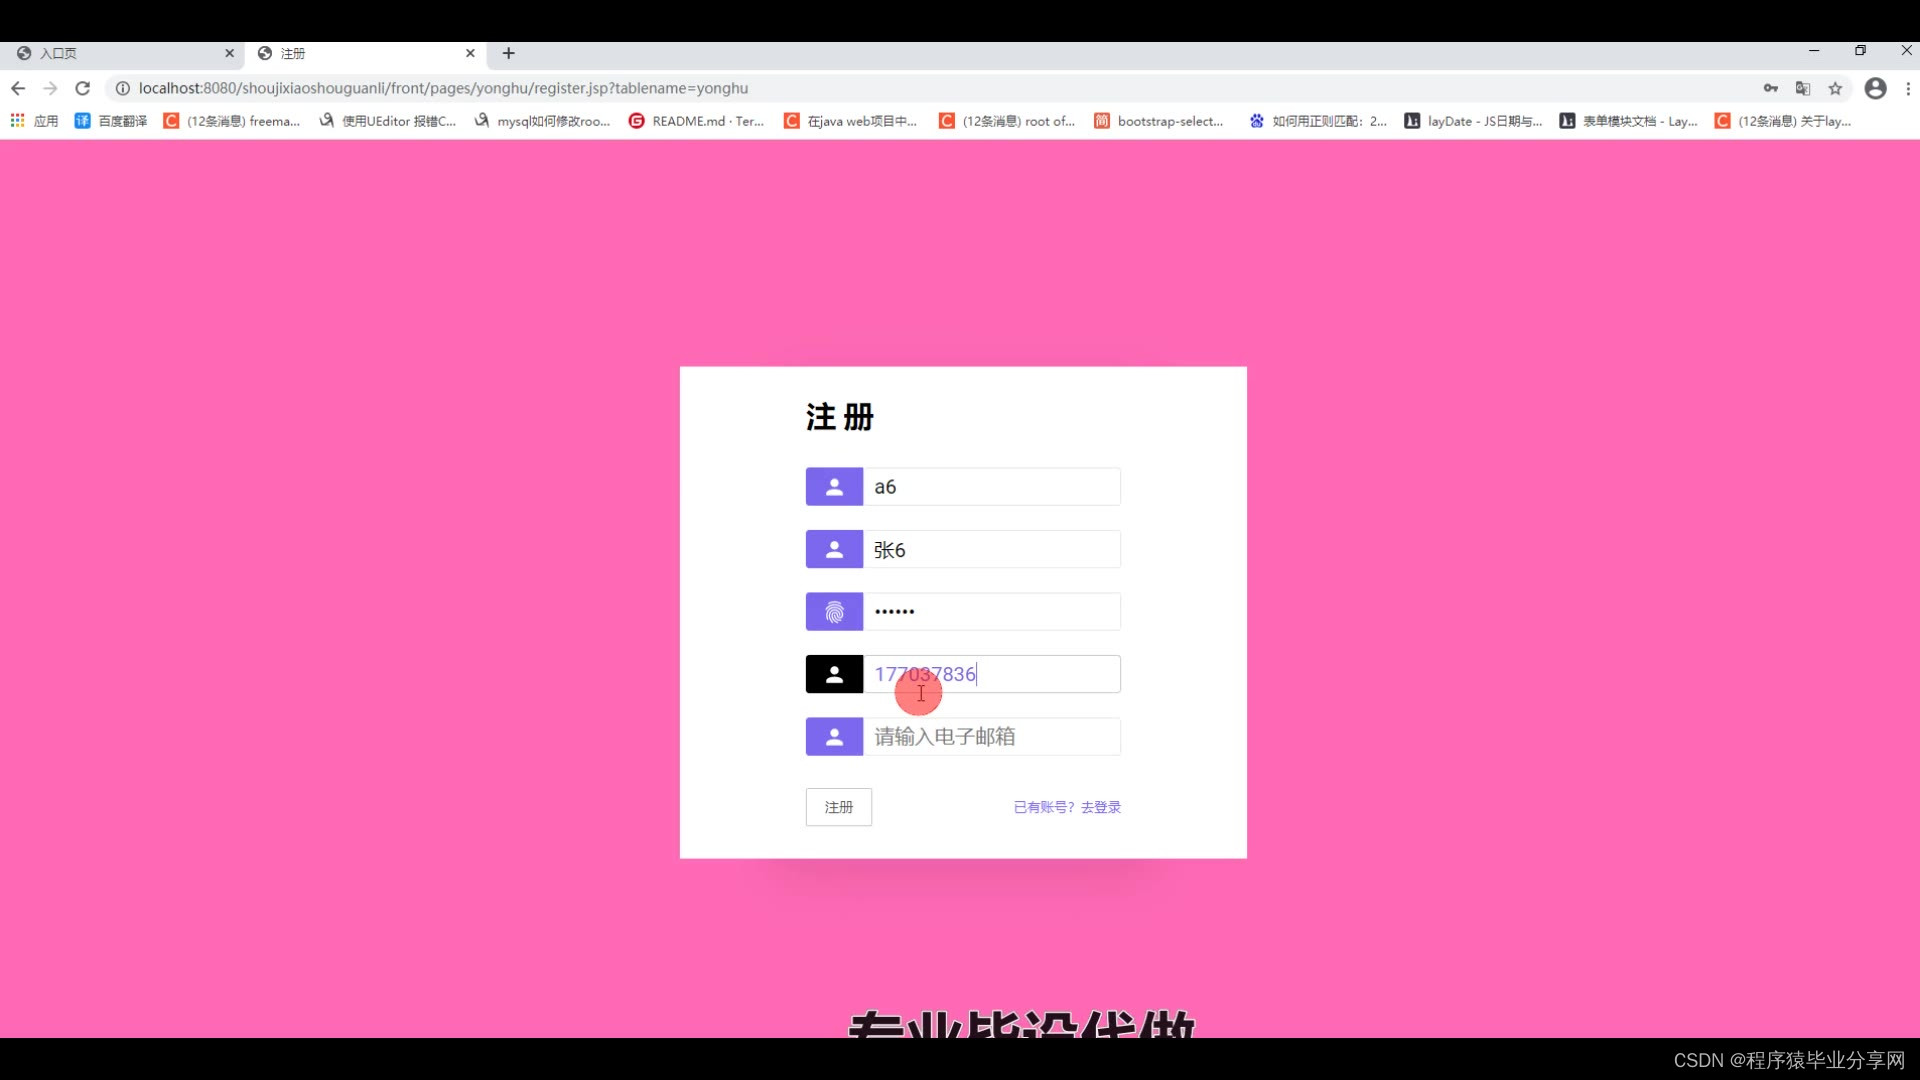
Task: Click the fingerprint icon beside password field
Action: 834,612
